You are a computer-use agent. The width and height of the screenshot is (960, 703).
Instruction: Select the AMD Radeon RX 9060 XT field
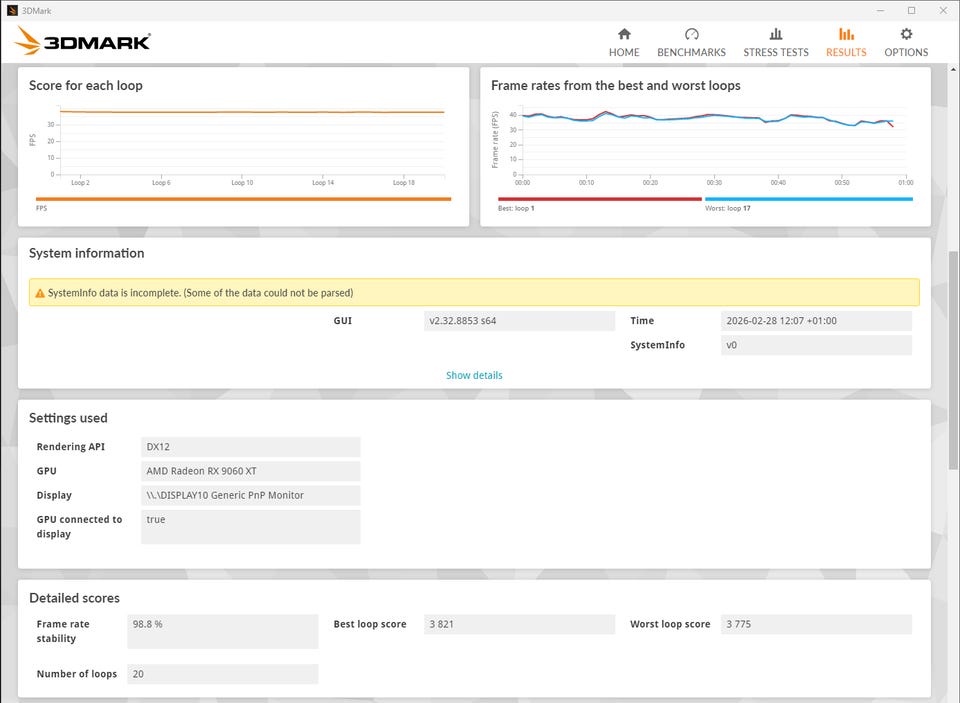pos(250,471)
